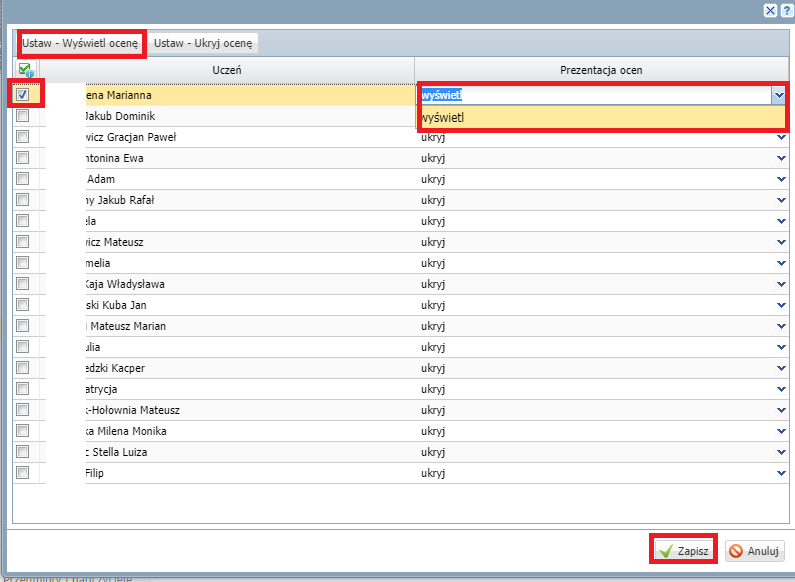The image size is (795, 582).
Task: Click the ukryj value for atrycja
Action: (433, 389)
